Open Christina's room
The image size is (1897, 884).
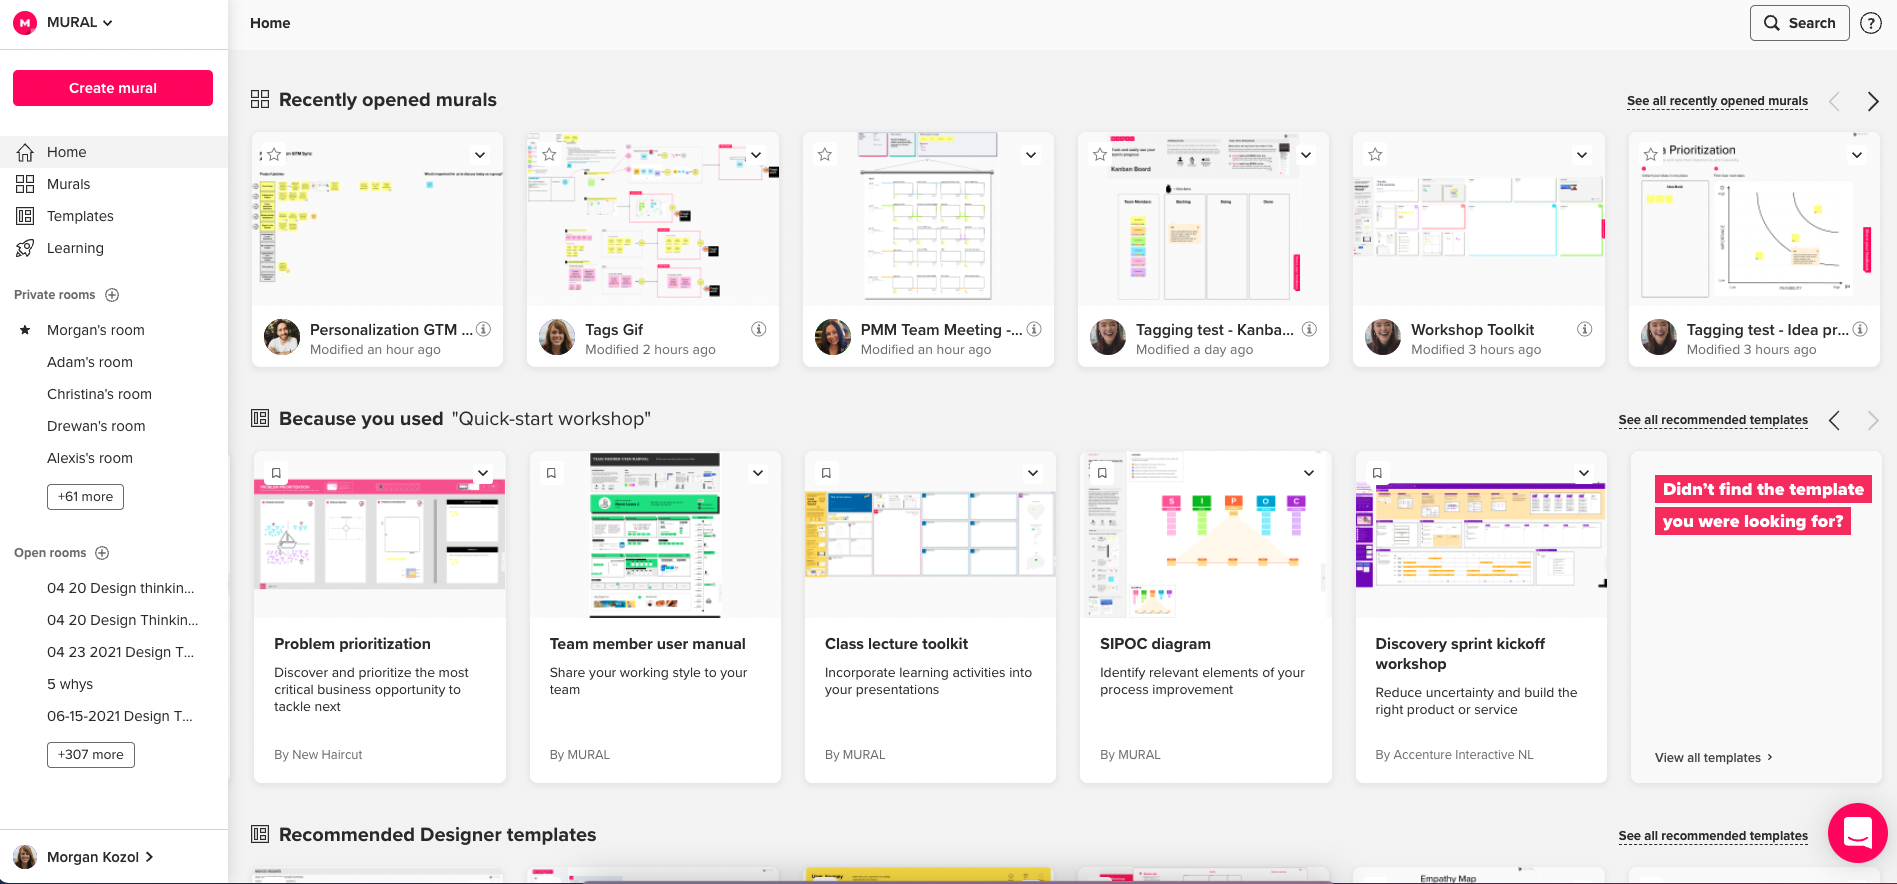click(99, 394)
